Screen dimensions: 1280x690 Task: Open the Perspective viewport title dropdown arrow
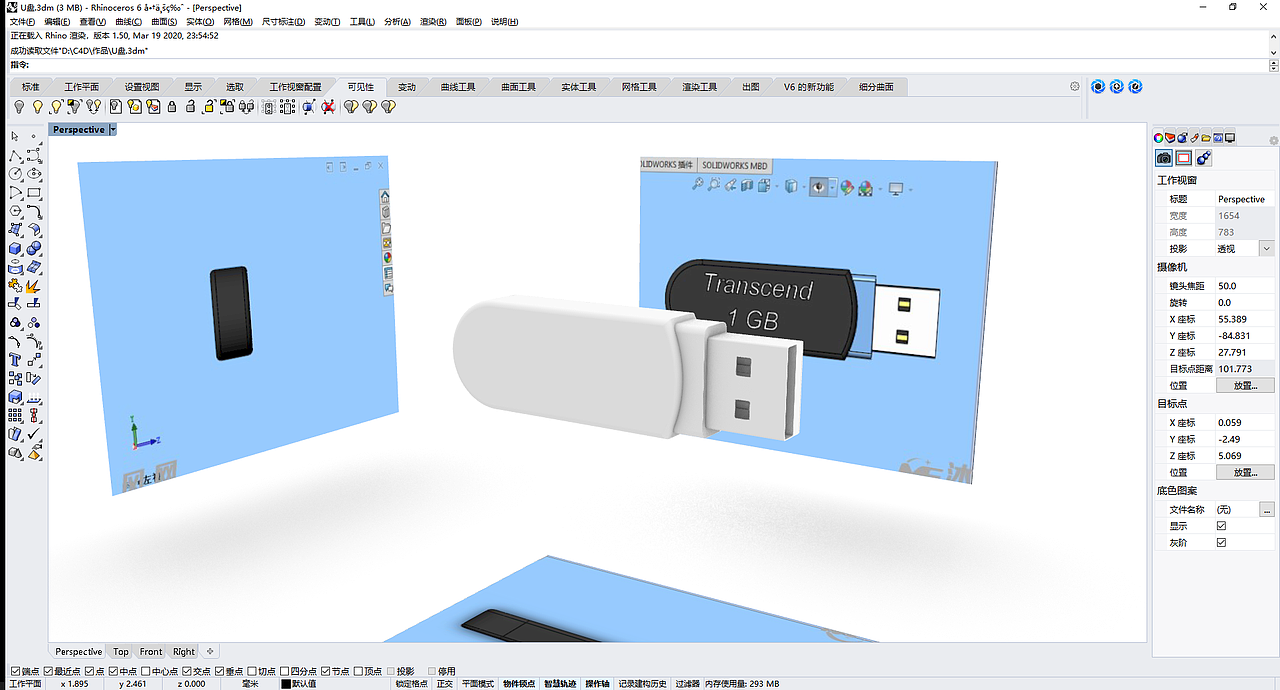pyautogui.click(x=113, y=130)
